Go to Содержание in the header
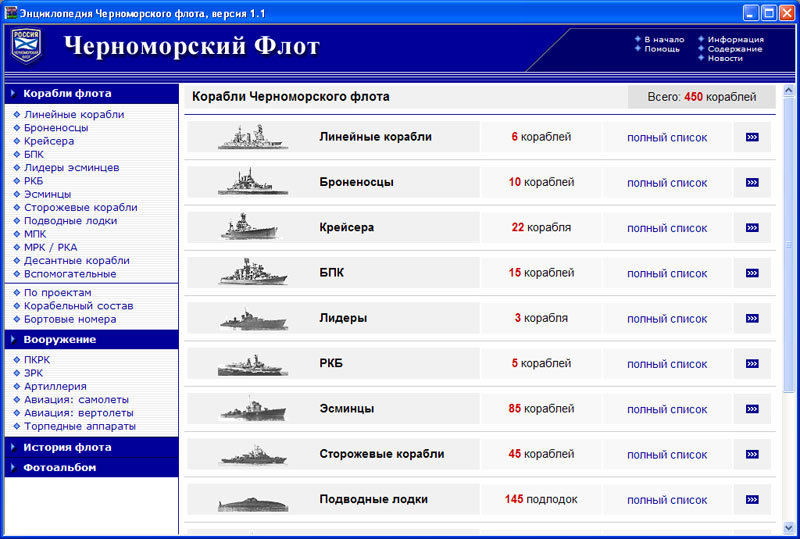The image size is (800, 539). click(735, 49)
